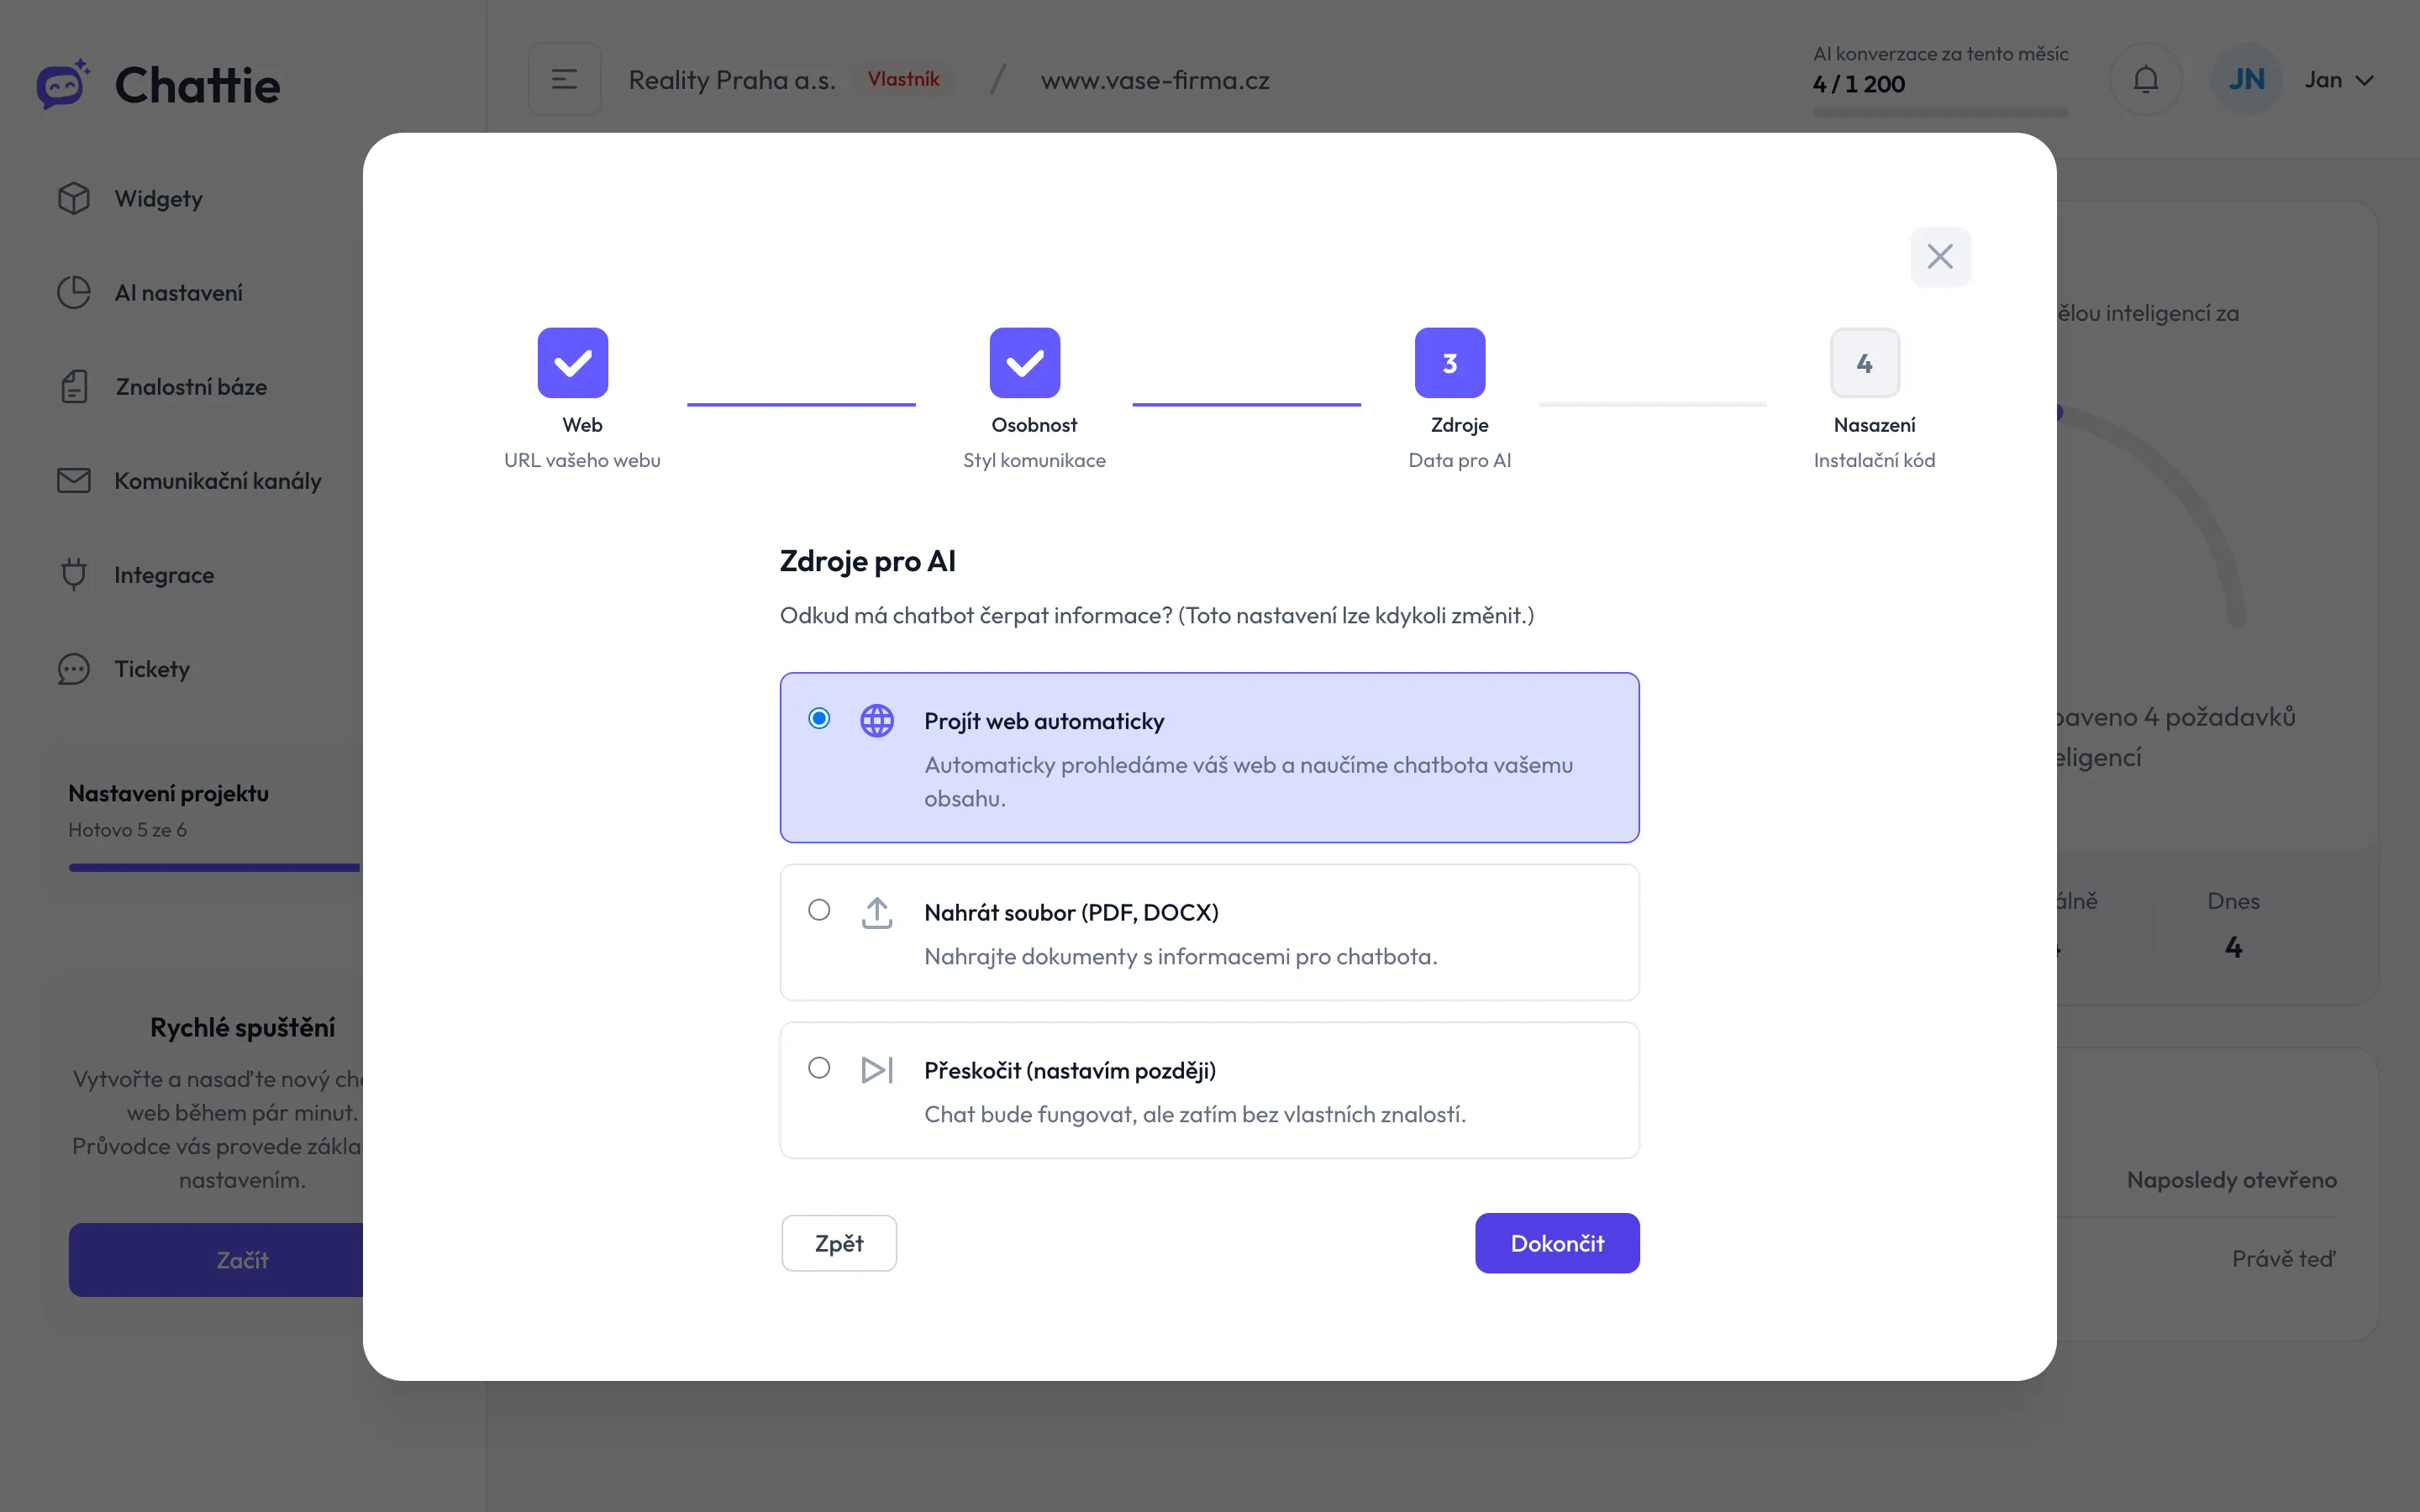Viewport: 2420px width, 1512px height.
Task: Open Integrace menu item
Action: (164, 574)
